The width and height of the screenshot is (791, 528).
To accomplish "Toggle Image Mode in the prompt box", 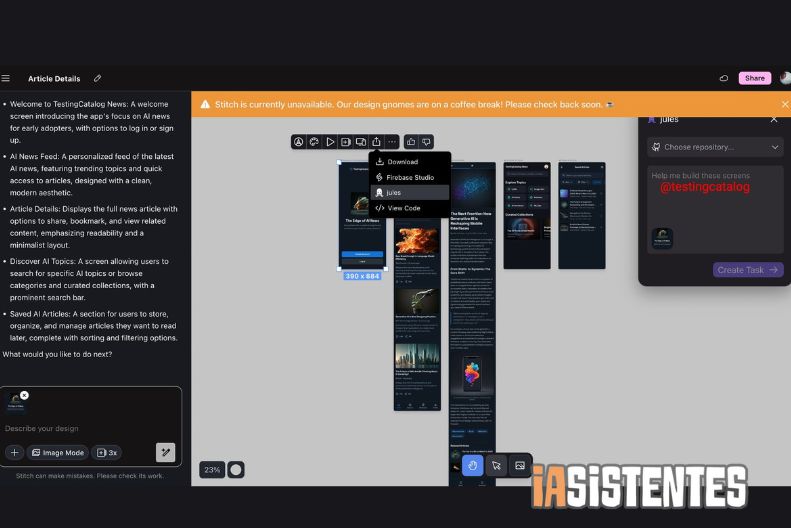I will (58, 453).
